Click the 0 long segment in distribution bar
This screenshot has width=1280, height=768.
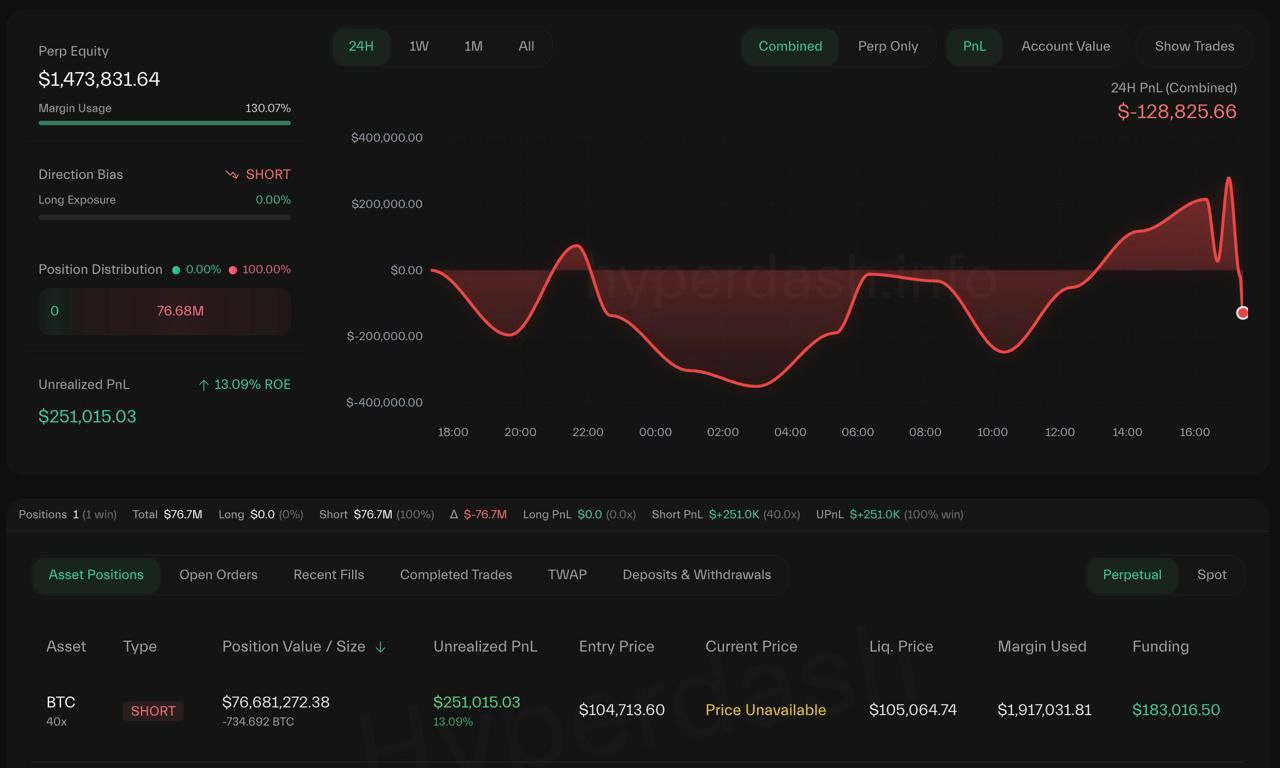click(54, 311)
